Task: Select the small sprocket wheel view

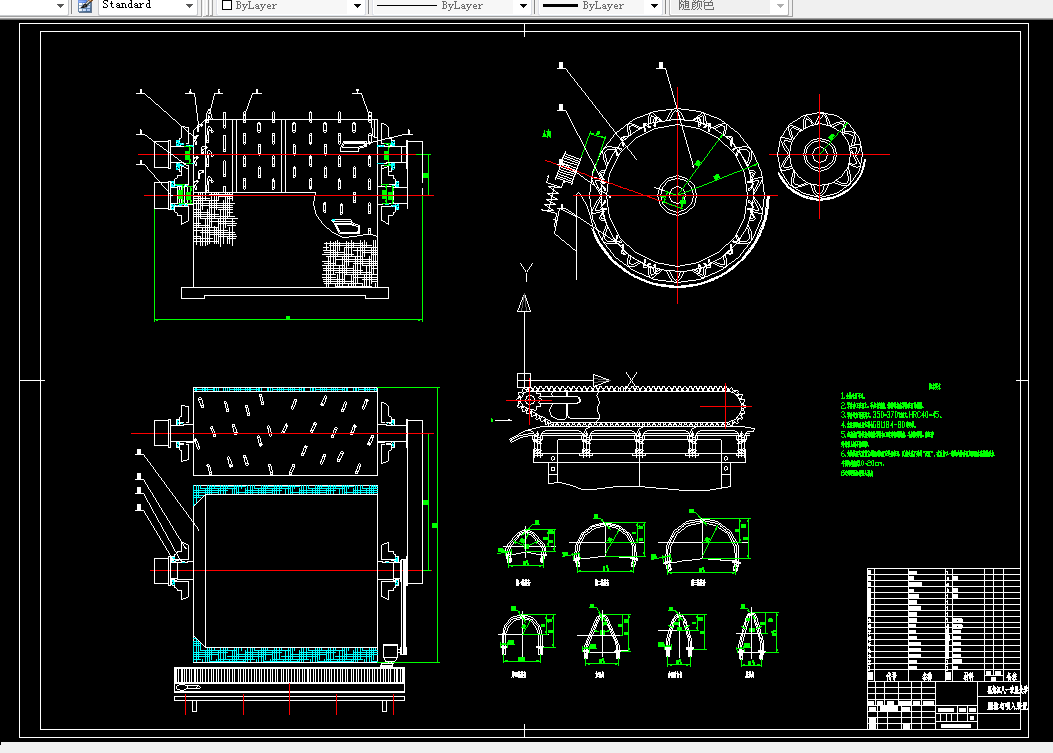Action: (820, 155)
